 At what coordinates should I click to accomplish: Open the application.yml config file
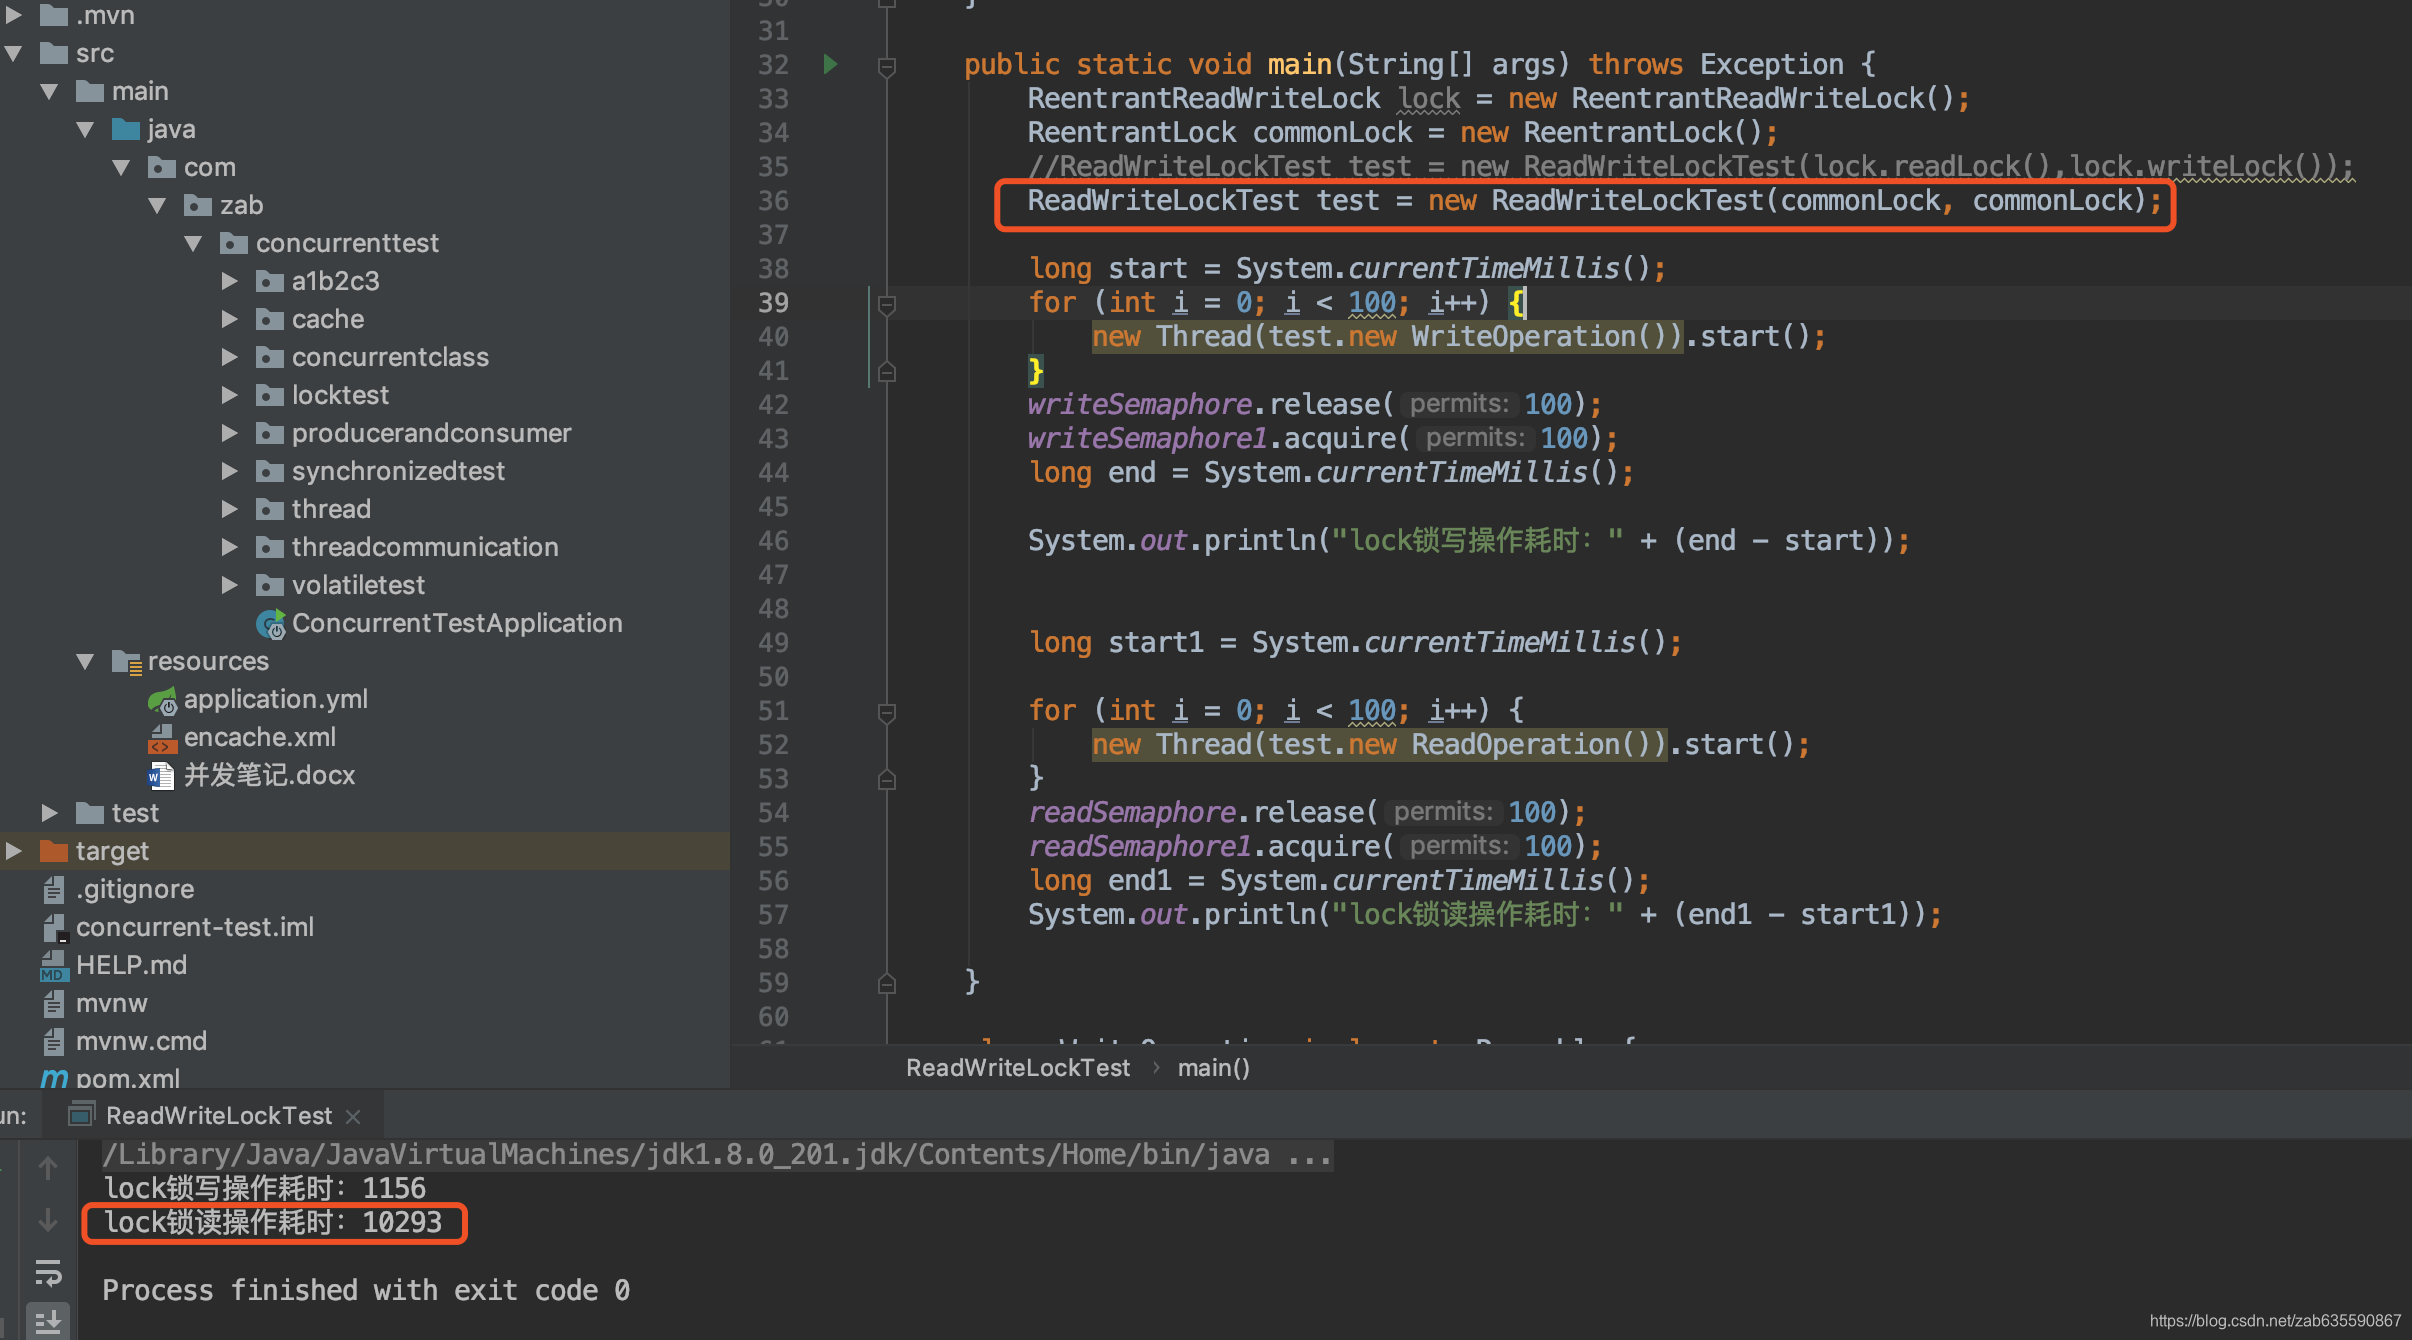pos(275,699)
